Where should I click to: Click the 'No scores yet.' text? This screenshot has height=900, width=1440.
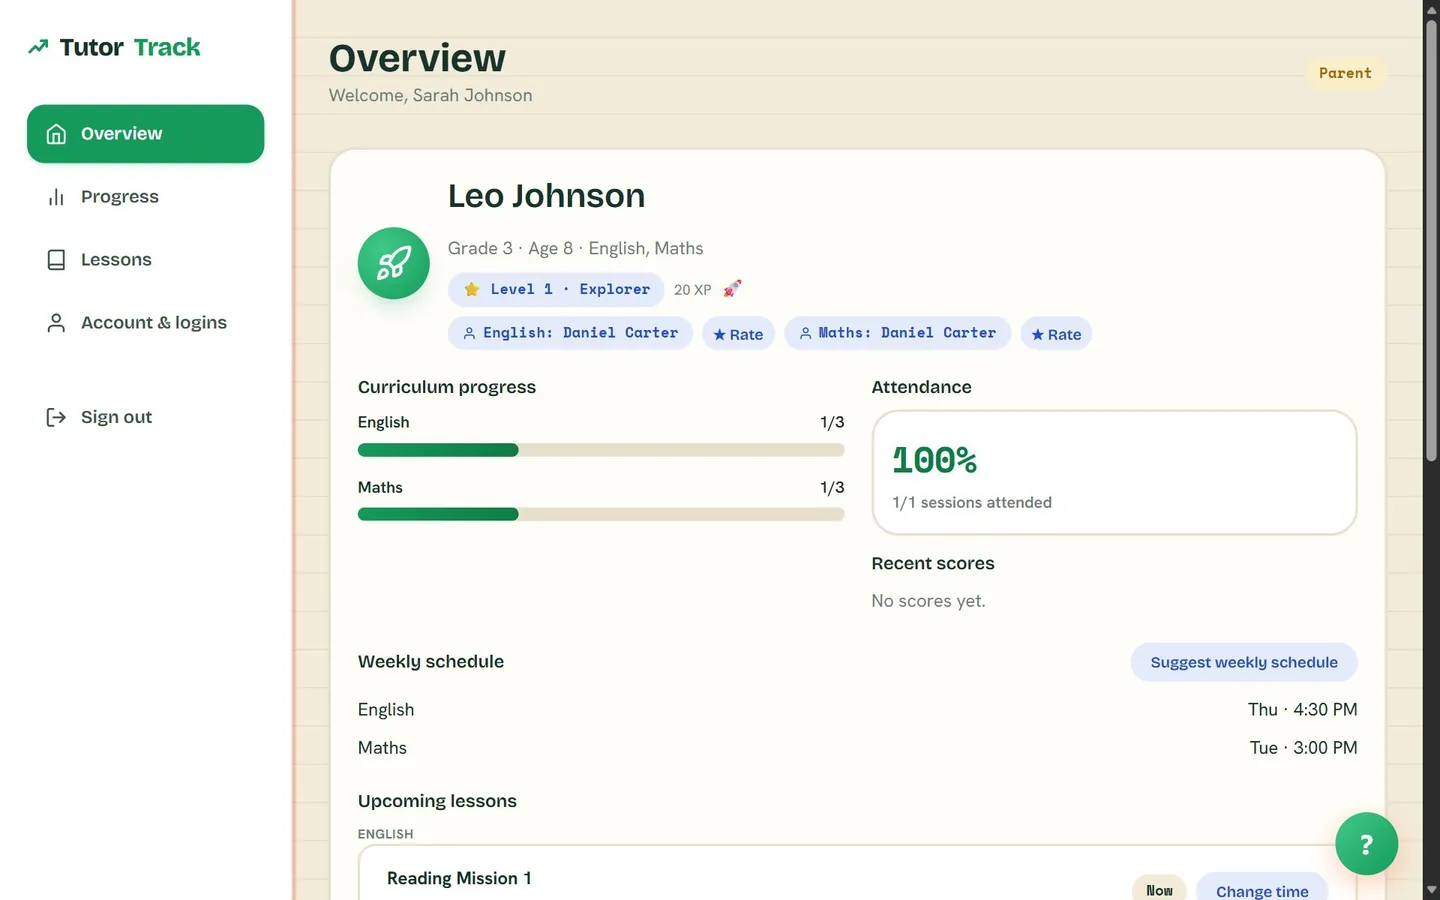click(928, 601)
